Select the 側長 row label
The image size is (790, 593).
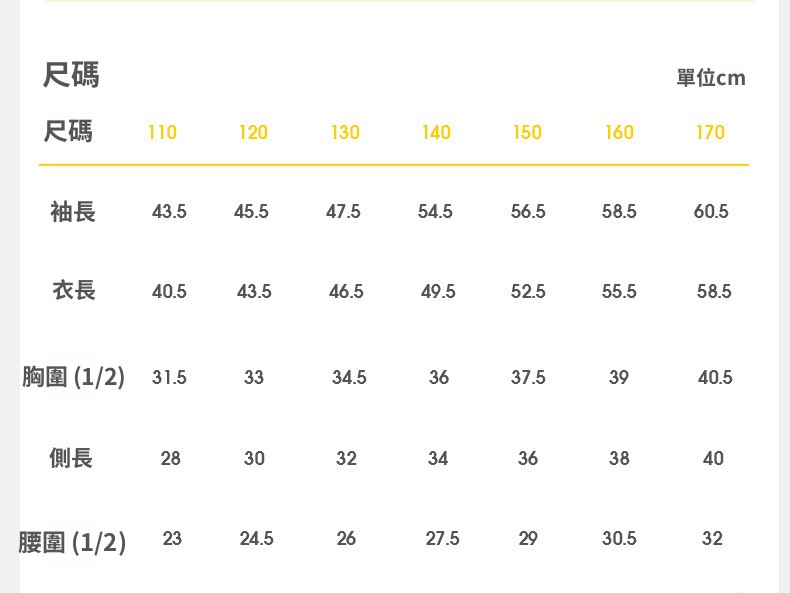click(71, 458)
